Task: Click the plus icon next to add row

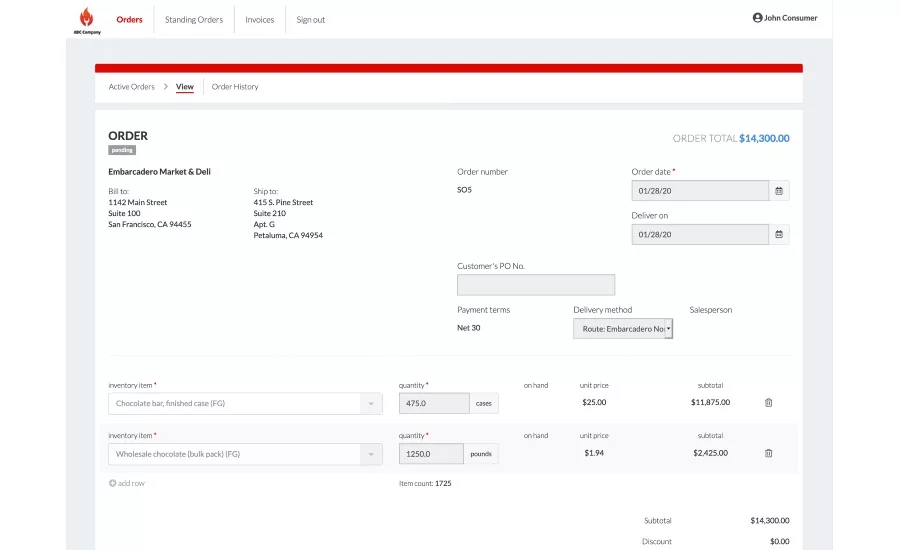Action: (x=112, y=483)
